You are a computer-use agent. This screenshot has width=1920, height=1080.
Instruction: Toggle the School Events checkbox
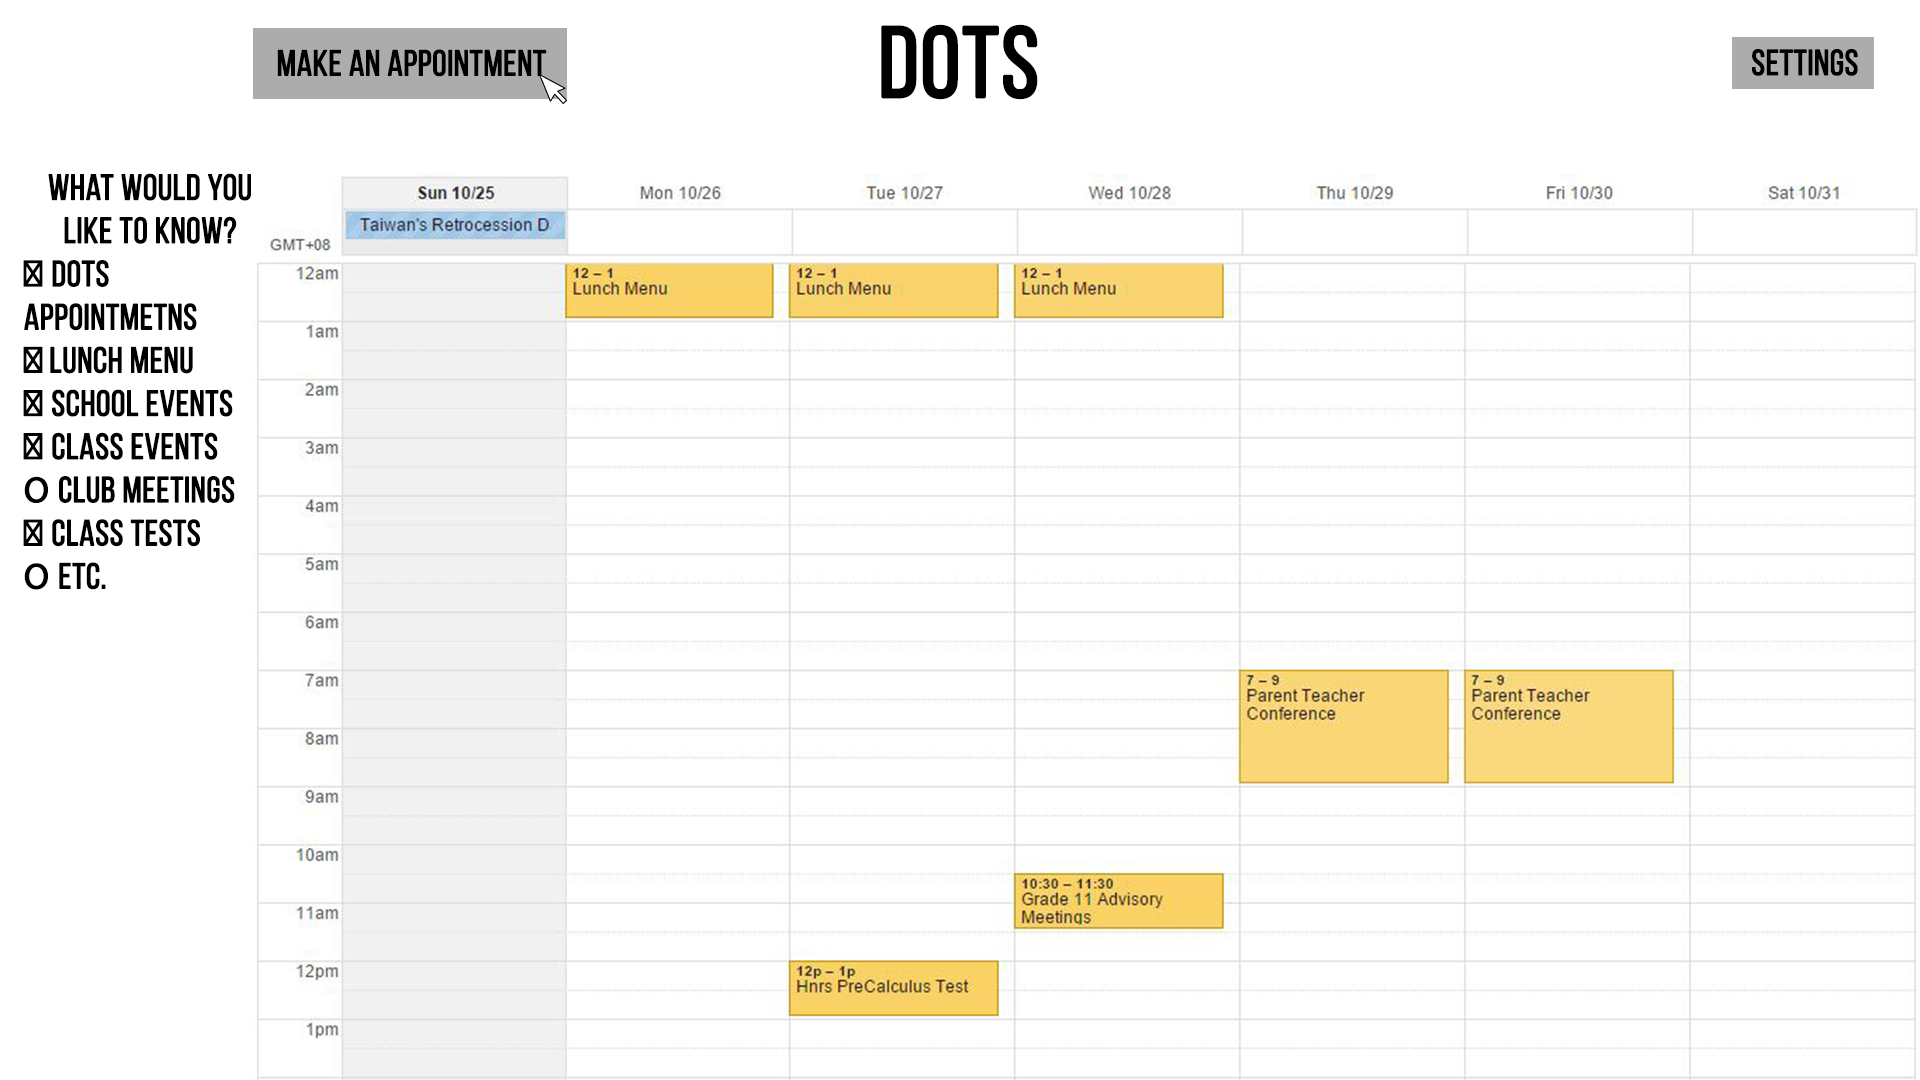[33, 404]
